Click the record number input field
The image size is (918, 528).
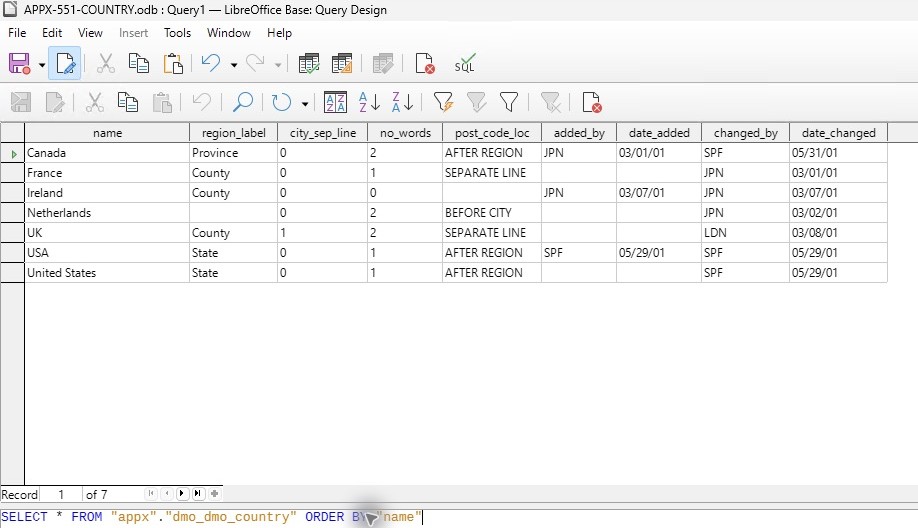60,495
